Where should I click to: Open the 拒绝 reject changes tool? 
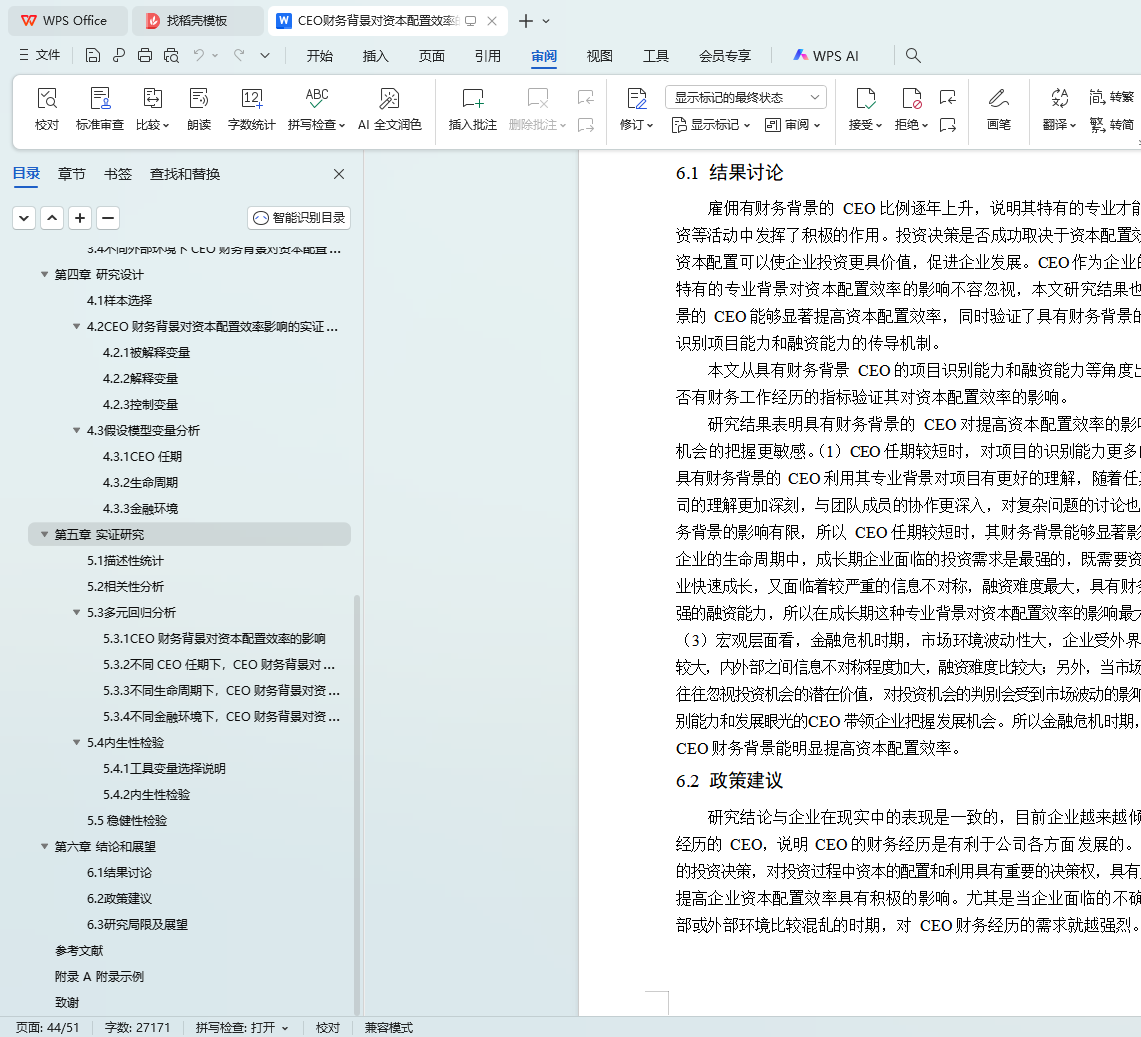(911, 109)
